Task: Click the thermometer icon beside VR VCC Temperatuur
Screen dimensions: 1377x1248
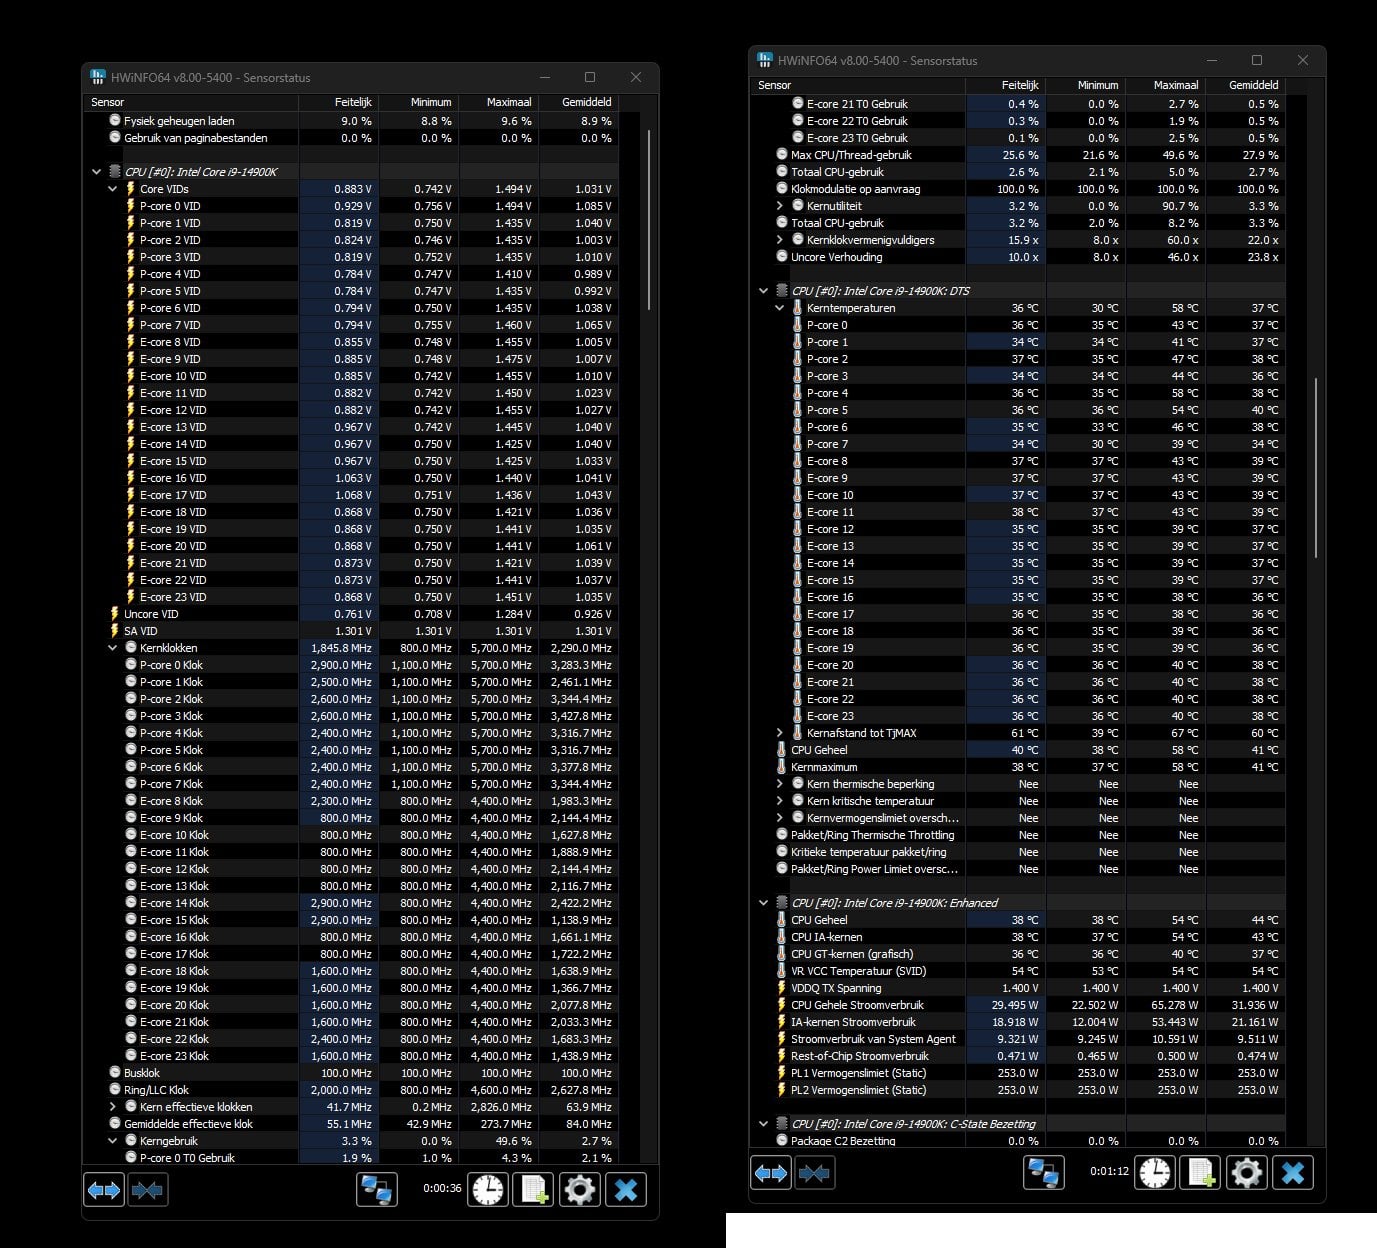Action: point(781,971)
